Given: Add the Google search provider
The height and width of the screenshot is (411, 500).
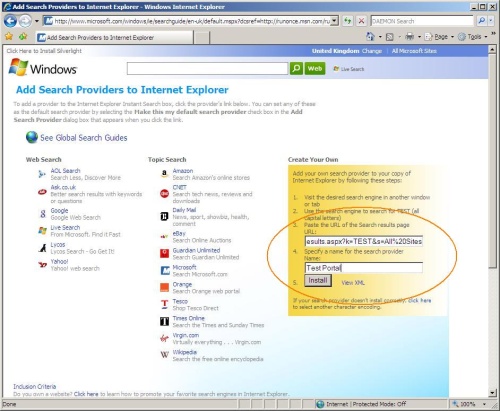Looking at the screenshot, I should click(x=59, y=211).
